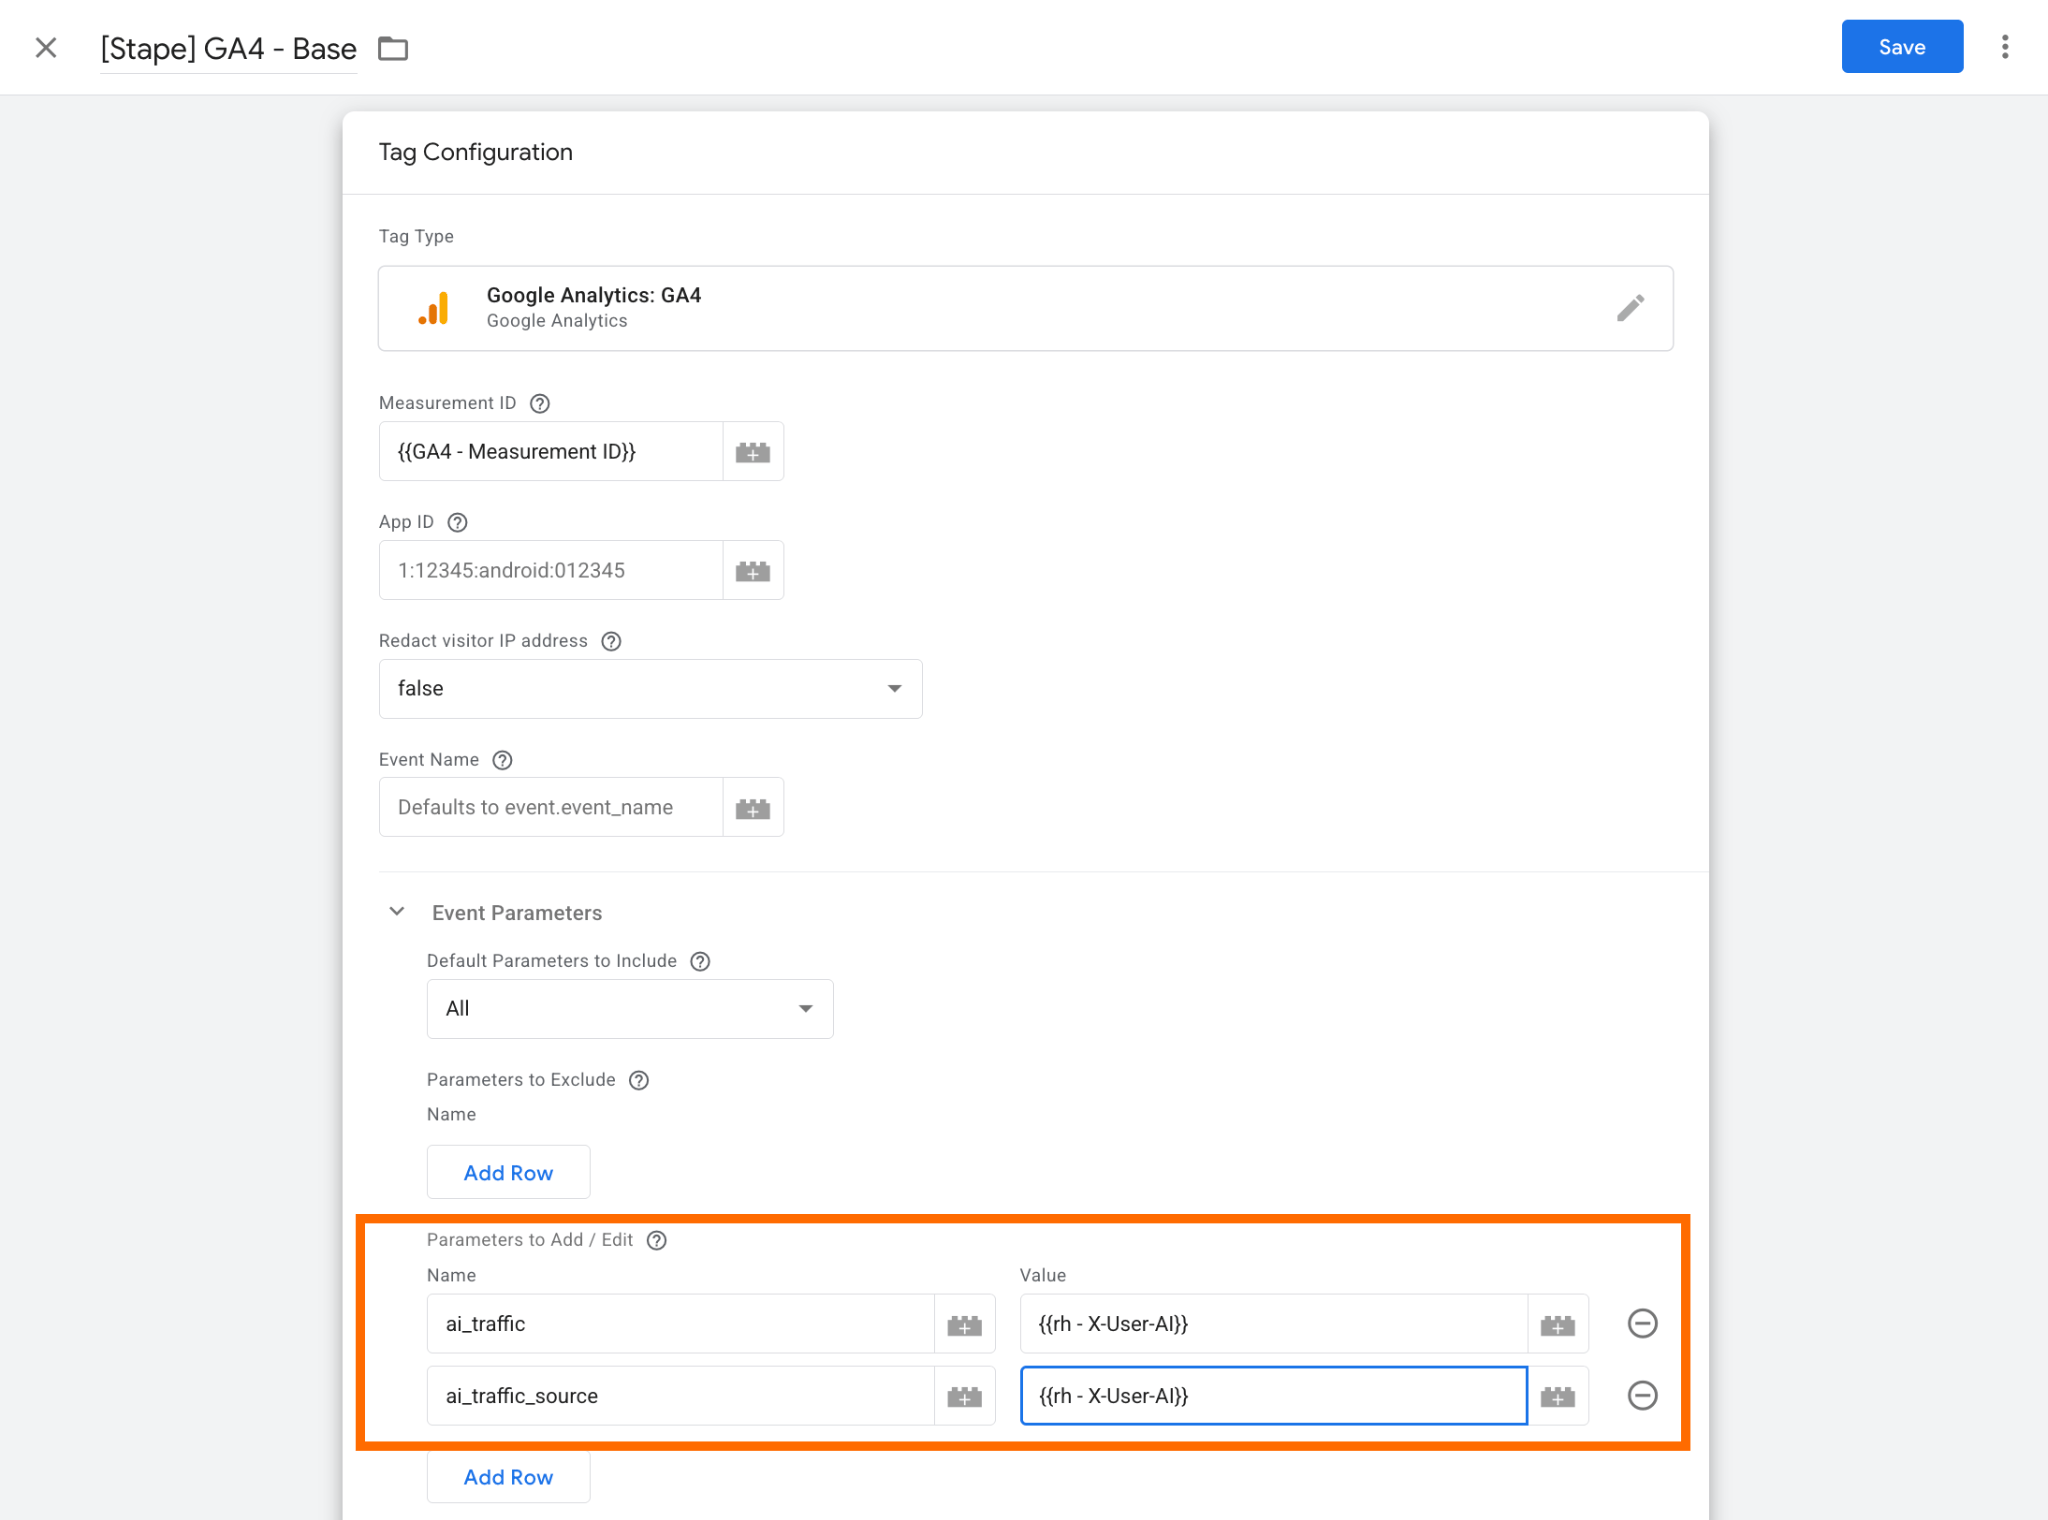Open help for Parameters to Exclude
Image resolution: width=2048 pixels, height=1520 pixels.
pyautogui.click(x=639, y=1080)
